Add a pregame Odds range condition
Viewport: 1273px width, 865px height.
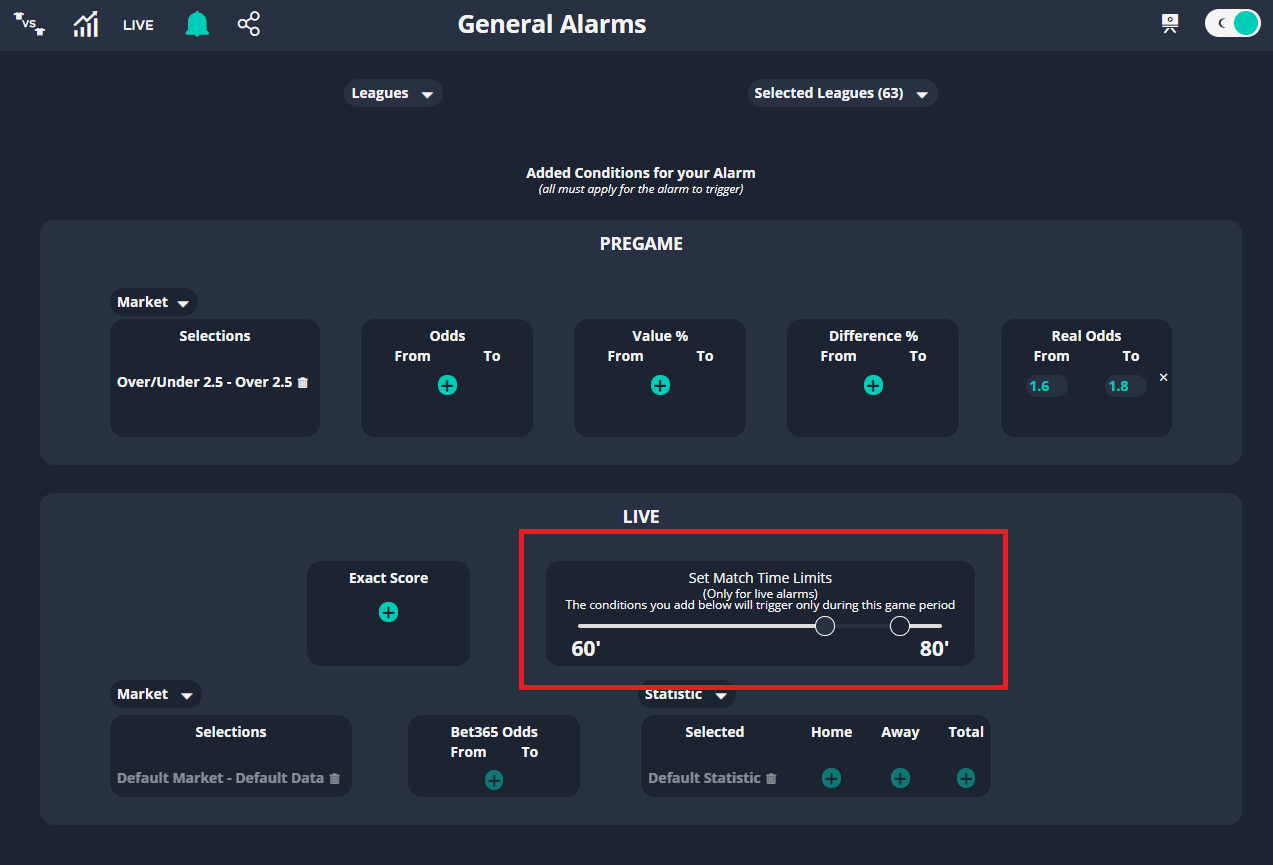(446, 384)
